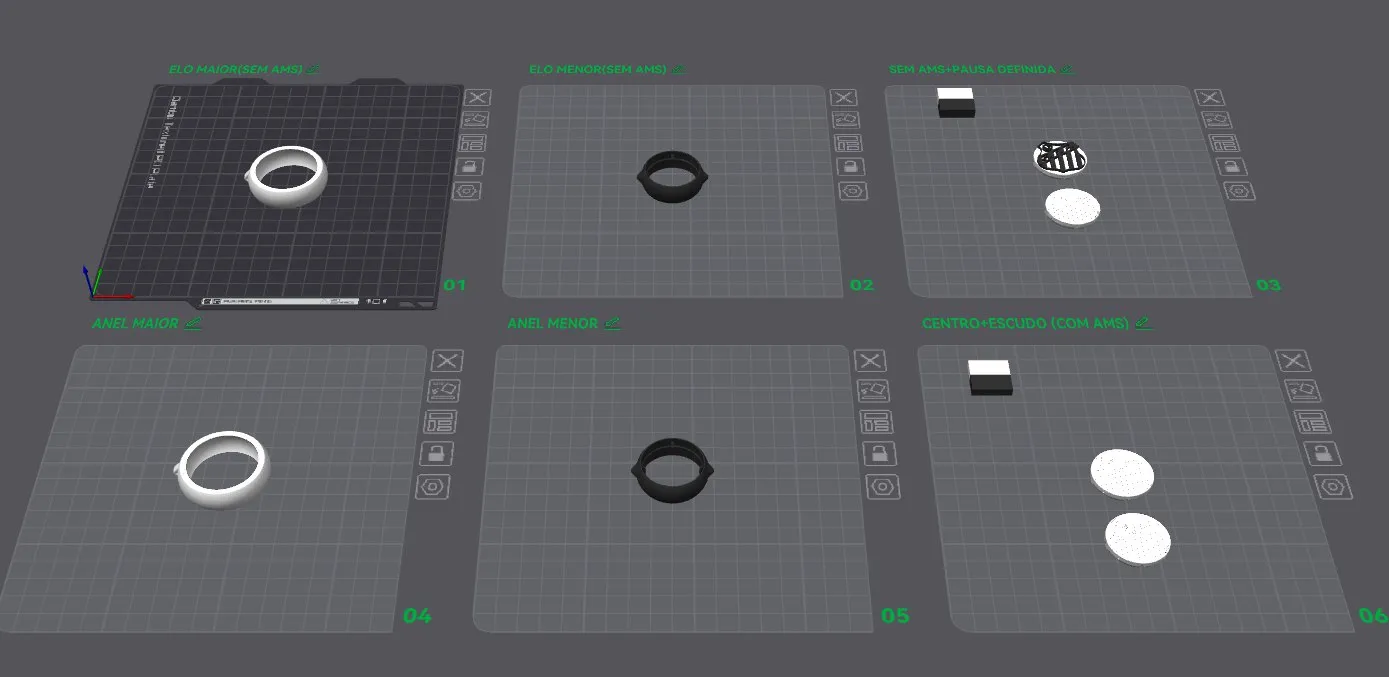The width and height of the screenshot is (1389, 677).
Task: Select the black ring on plate 02
Action: pos(672,177)
